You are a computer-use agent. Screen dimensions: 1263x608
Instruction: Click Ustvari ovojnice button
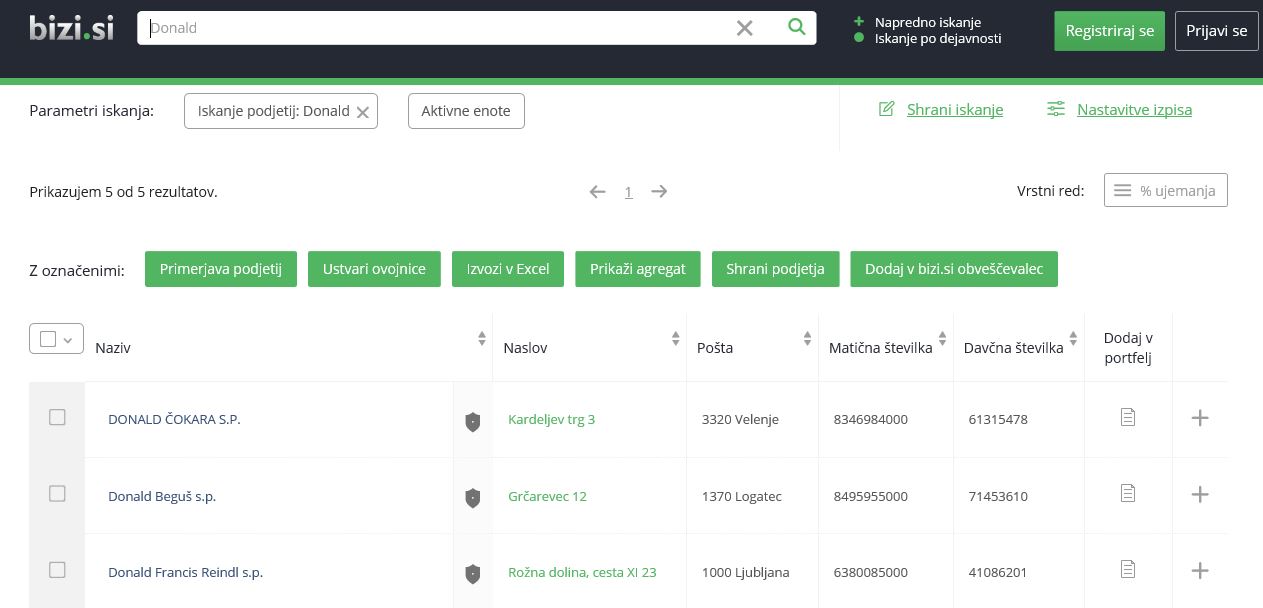tap(374, 269)
